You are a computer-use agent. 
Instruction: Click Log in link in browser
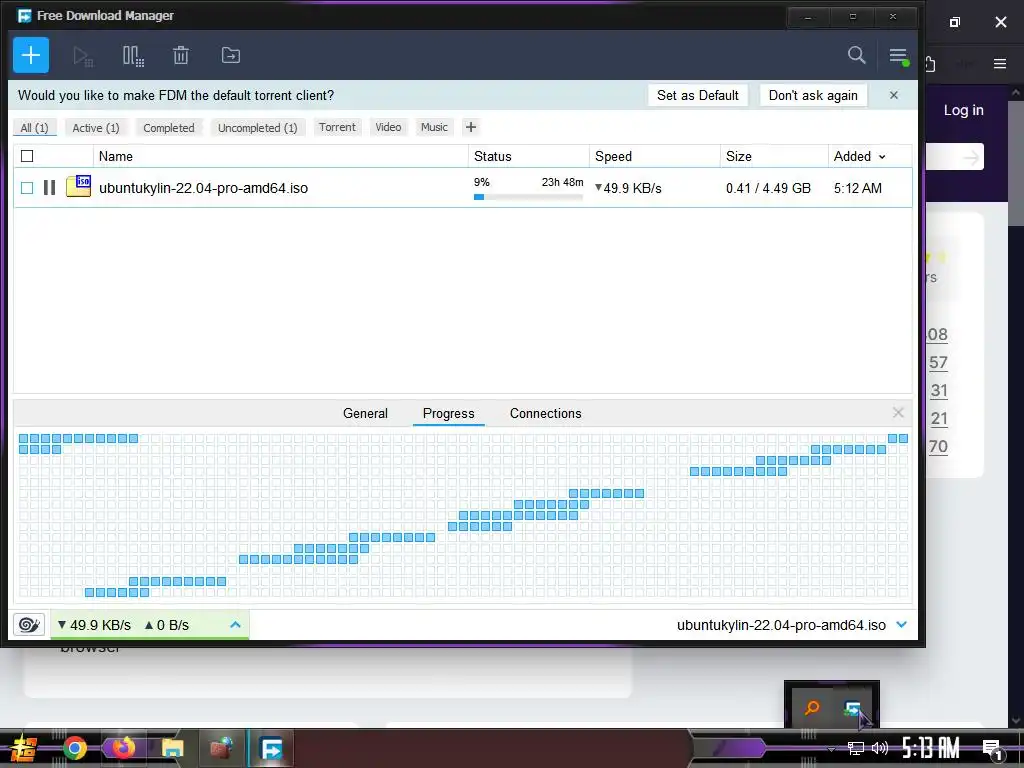point(963,110)
